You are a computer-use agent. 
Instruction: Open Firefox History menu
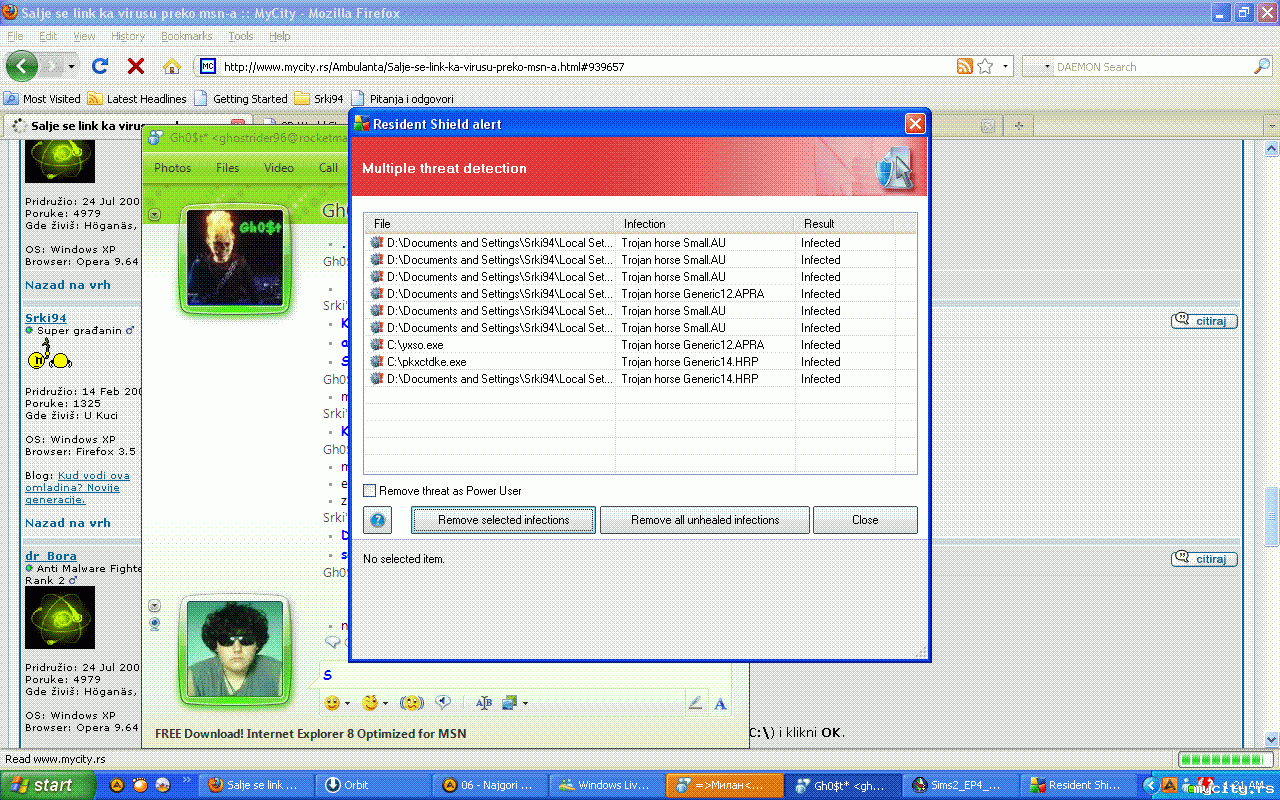point(128,36)
